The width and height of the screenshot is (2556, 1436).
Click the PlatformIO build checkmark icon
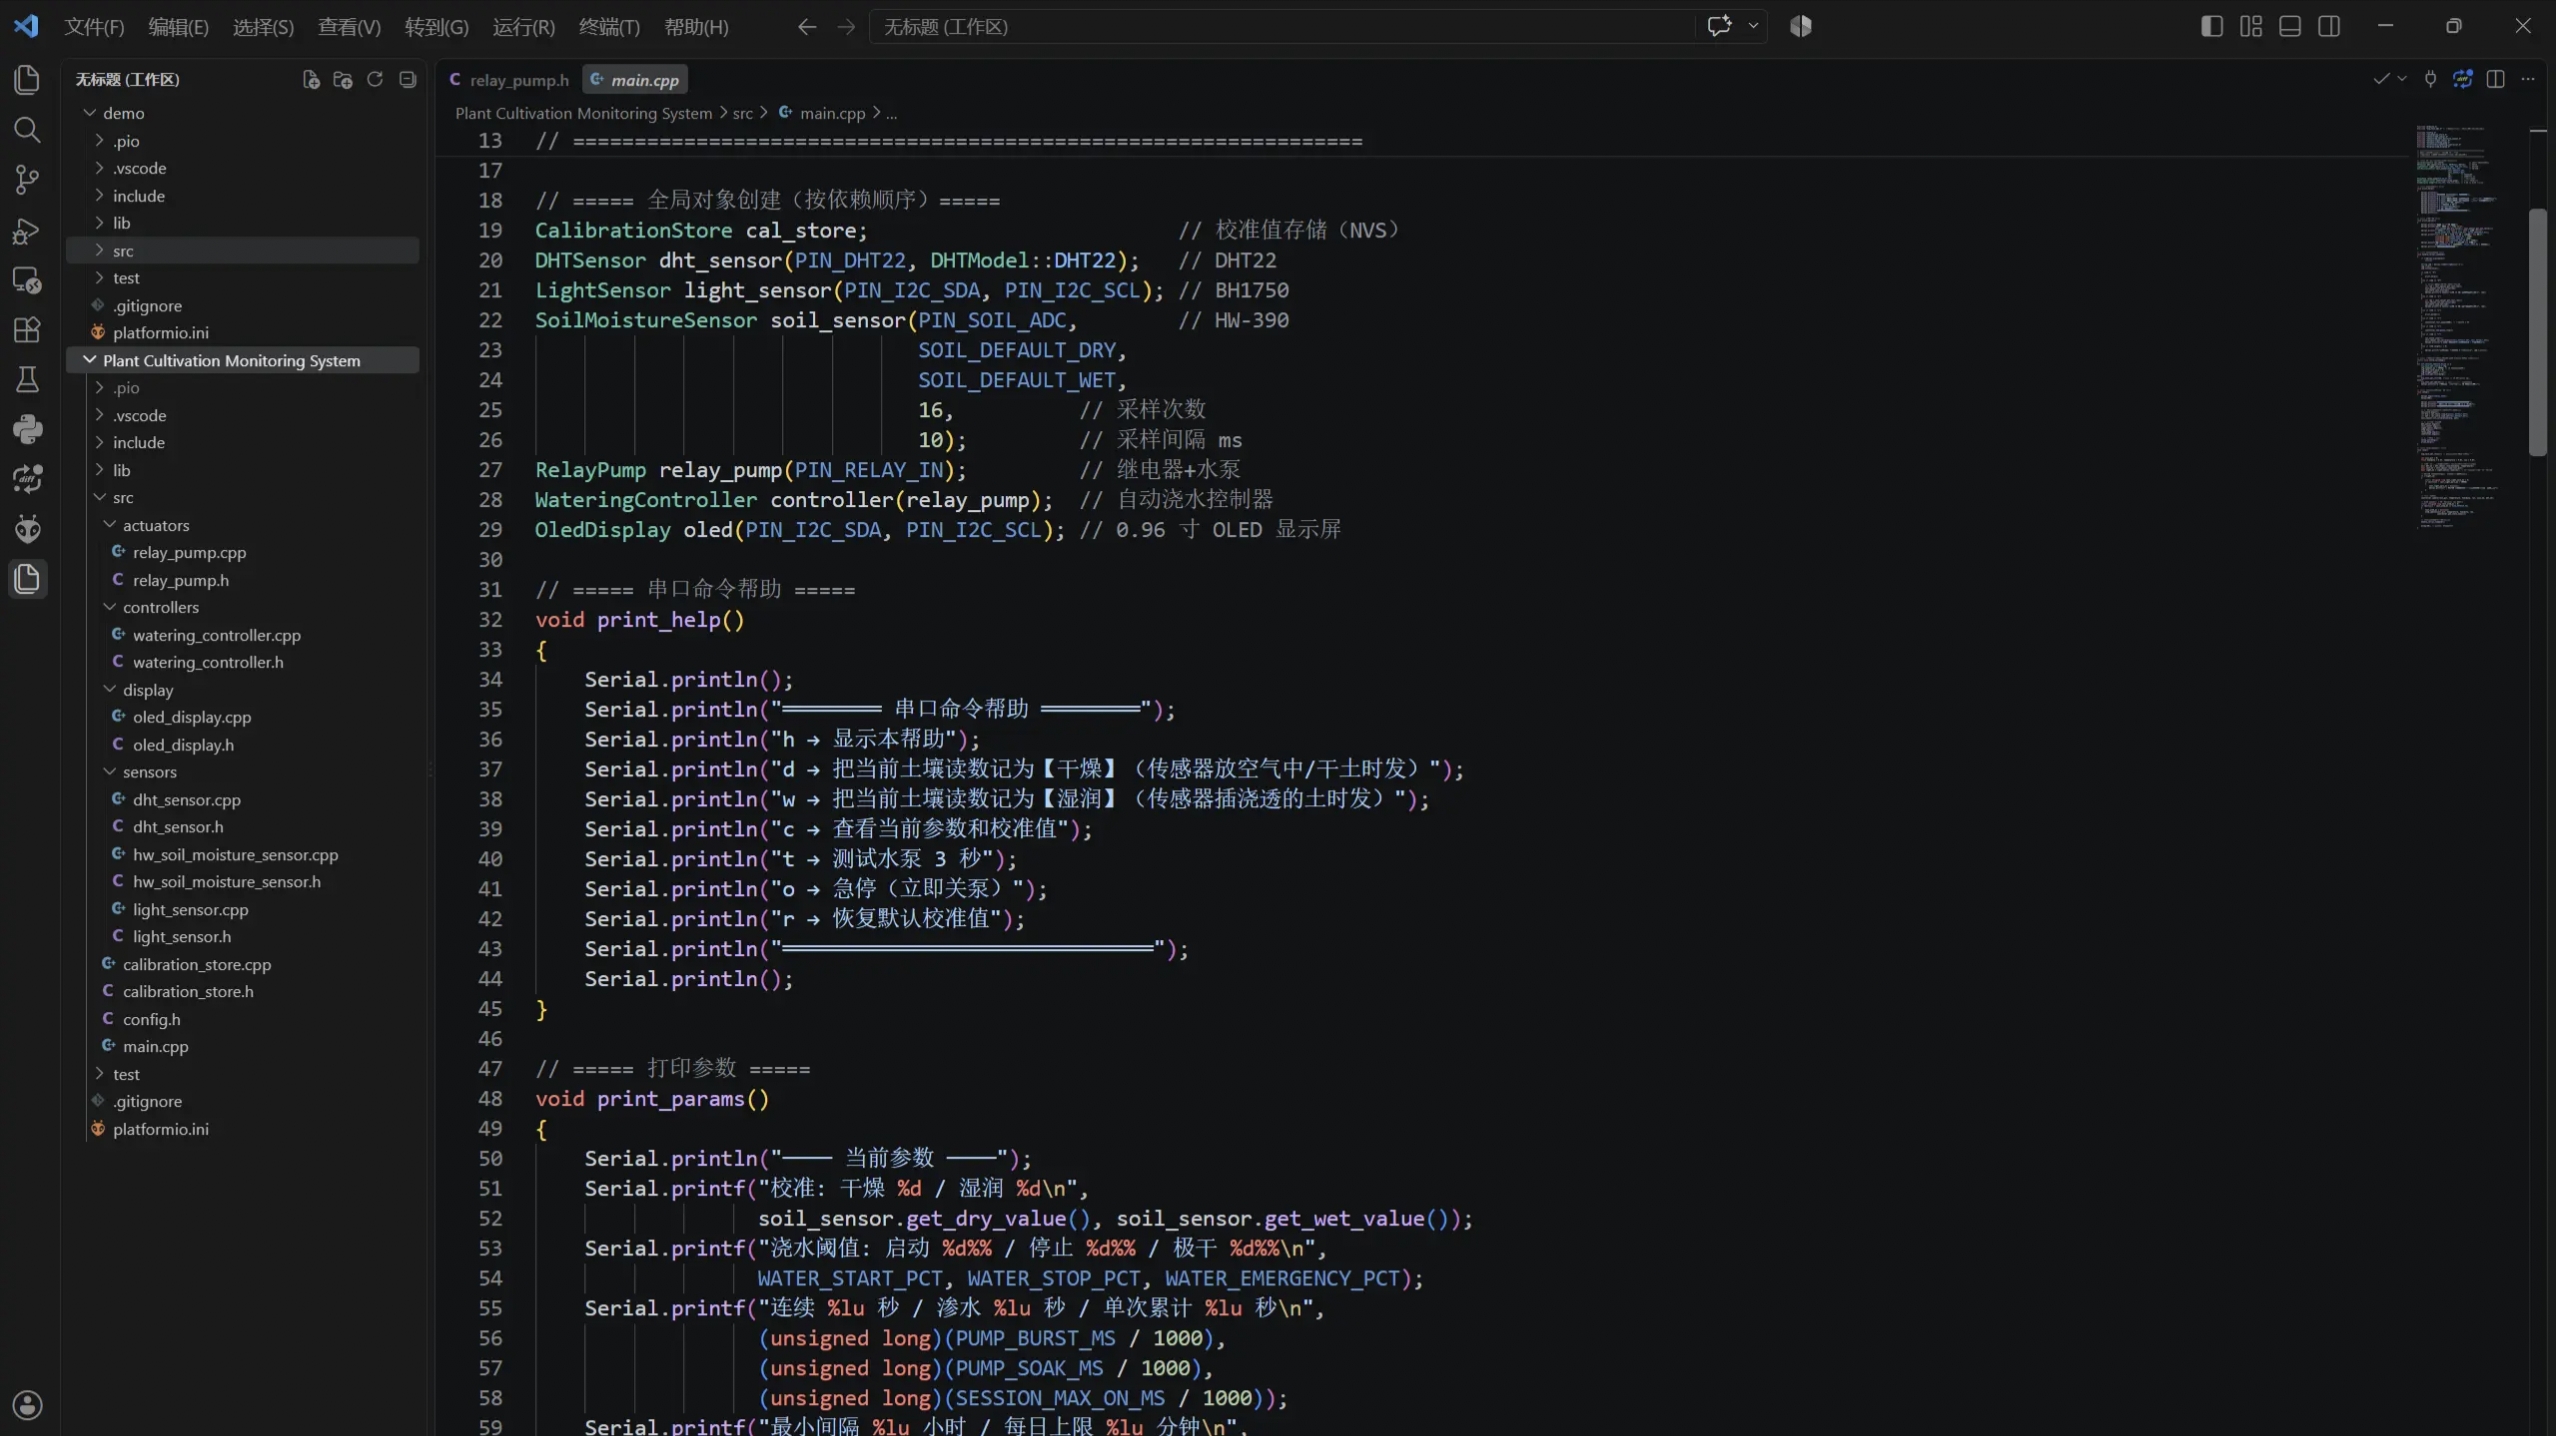click(x=2381, y=79)
